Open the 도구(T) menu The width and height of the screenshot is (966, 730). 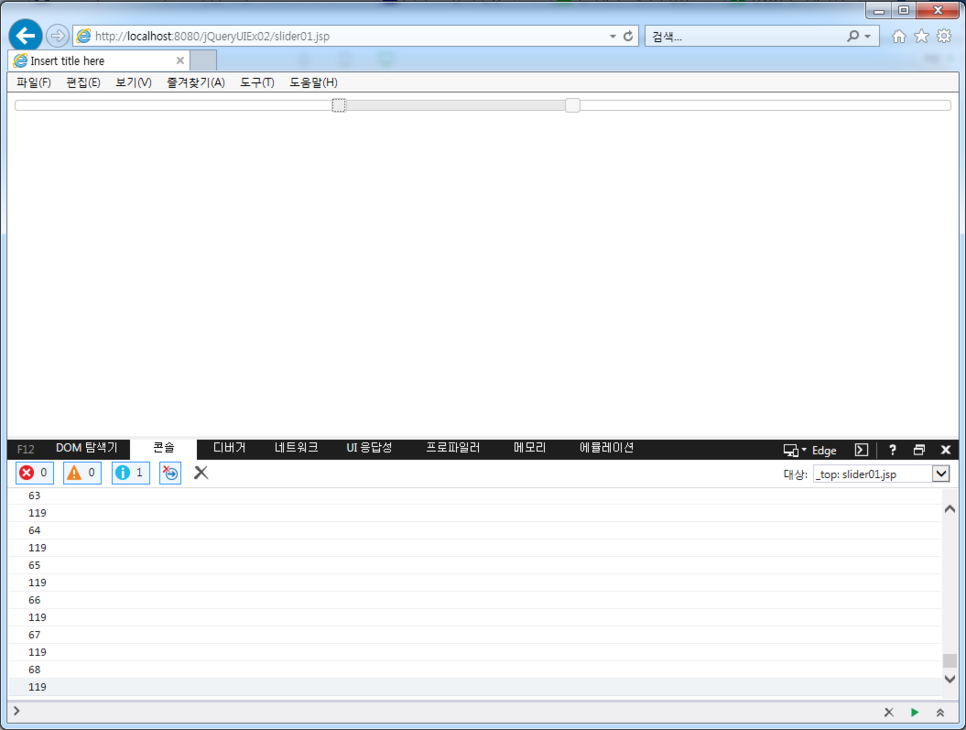click(x=257, y=83)
